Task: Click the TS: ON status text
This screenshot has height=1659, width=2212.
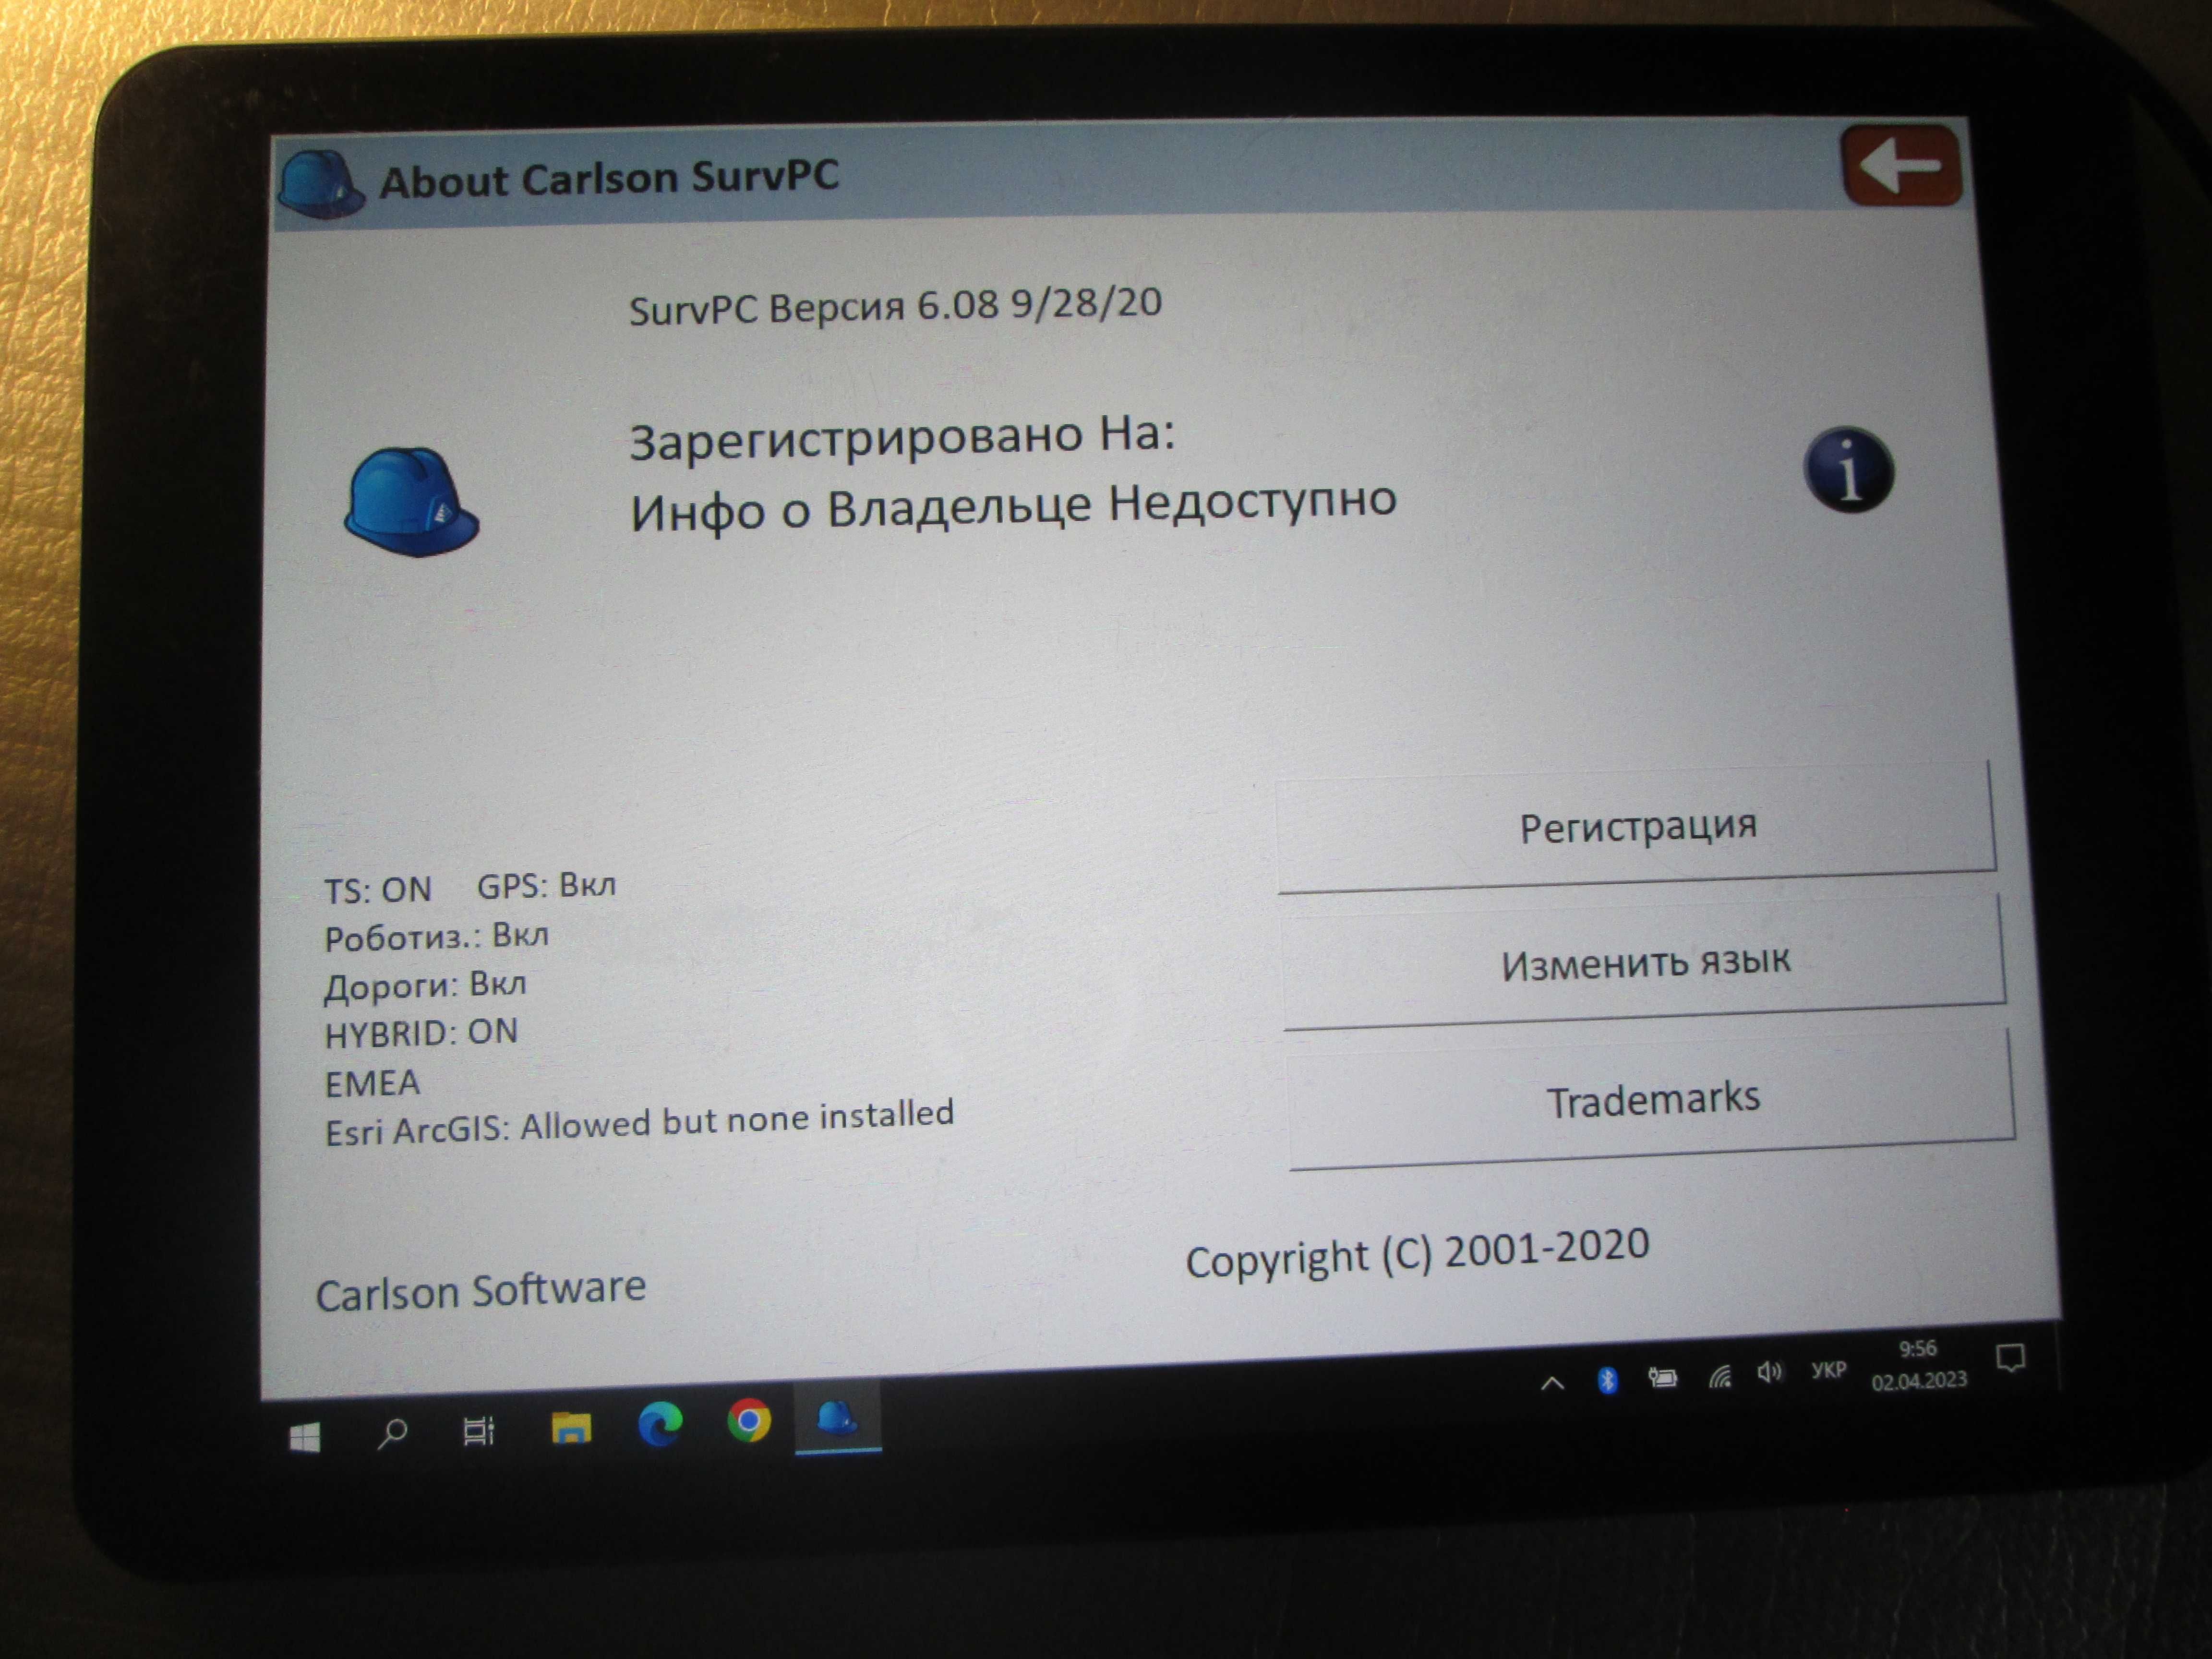Action: coord(378,890)
